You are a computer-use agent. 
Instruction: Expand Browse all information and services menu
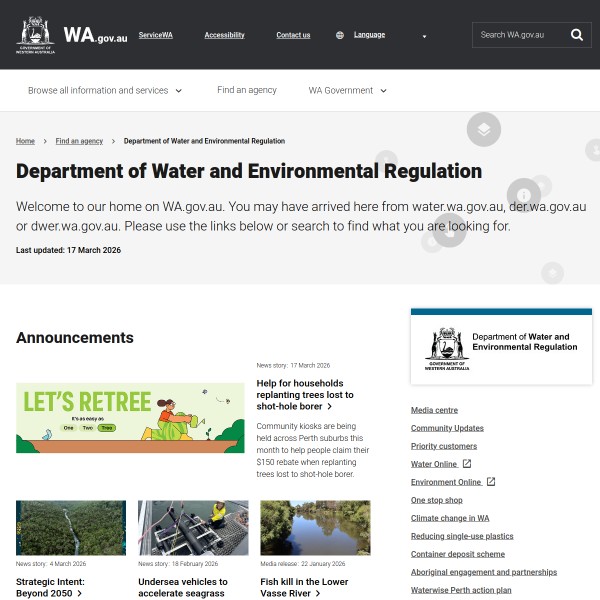pyautogui.click(x=105, y=90)
